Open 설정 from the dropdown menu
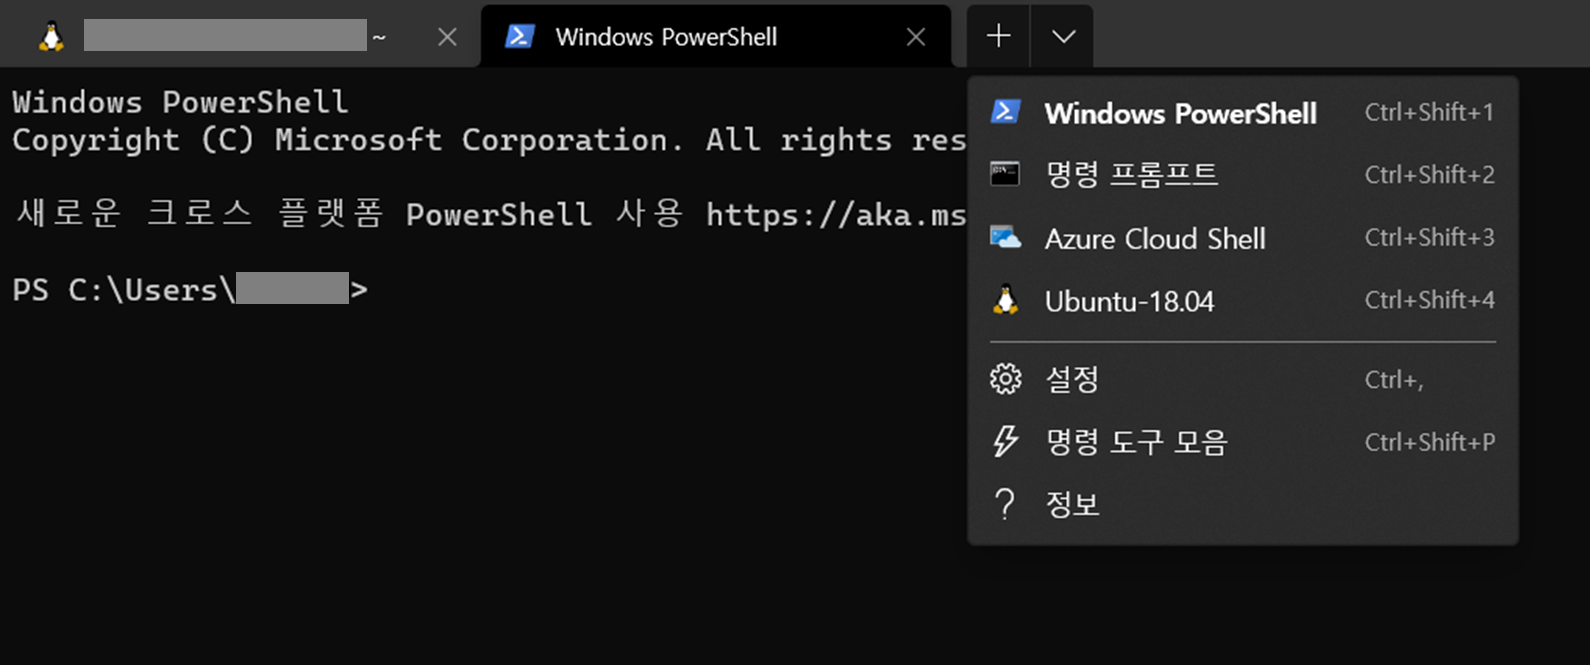 click(x=1243, y=379)
